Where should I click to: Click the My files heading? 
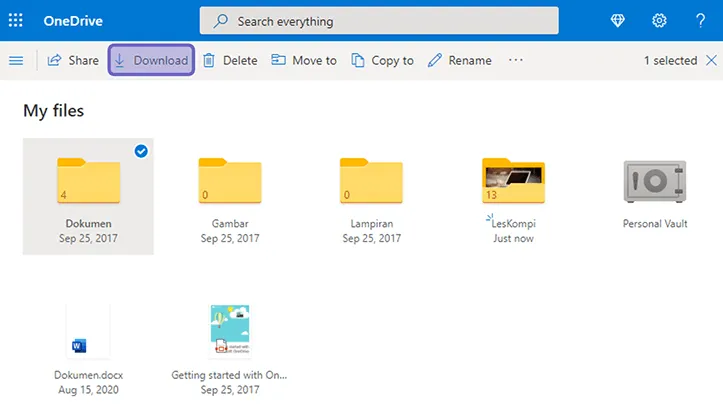pyautogui.click(x=53, y=111)
